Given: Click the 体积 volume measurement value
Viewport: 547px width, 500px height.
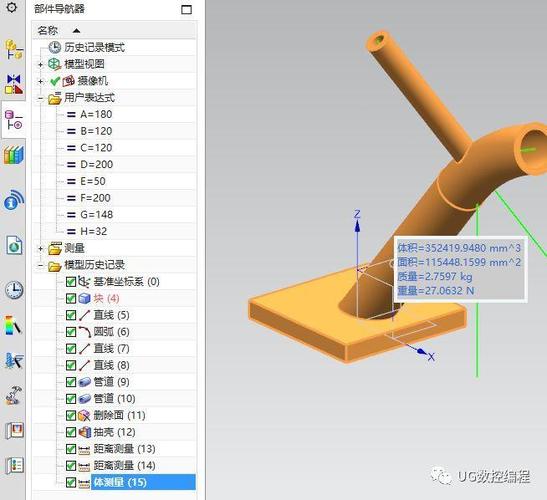Looking at the screenshot, I should pos(459,248).
